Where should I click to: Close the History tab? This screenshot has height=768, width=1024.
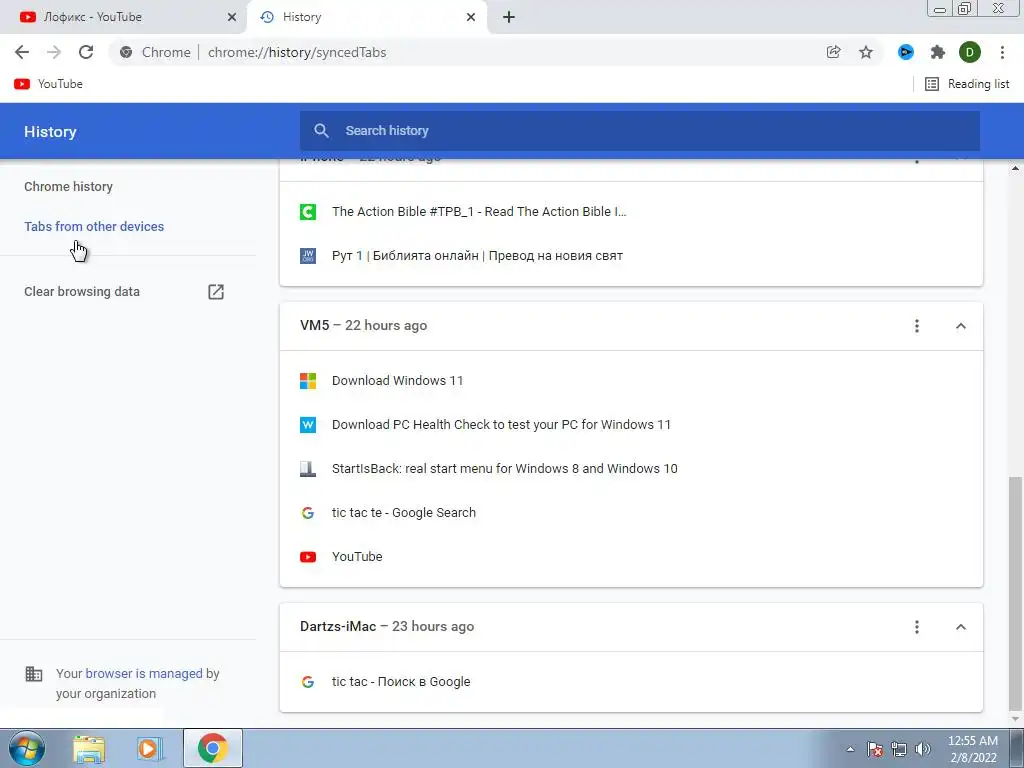click(x=471, y=17)
